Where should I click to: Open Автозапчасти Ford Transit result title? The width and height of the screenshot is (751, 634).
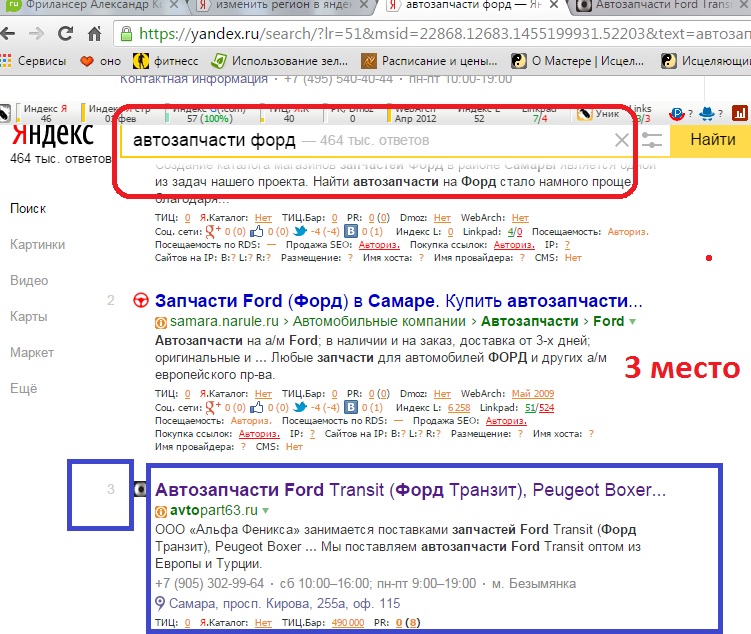tap(410, 490)
